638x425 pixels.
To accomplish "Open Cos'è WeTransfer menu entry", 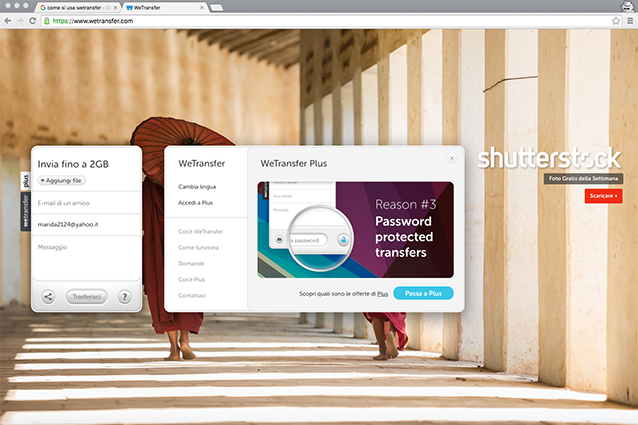I will pyautogui.click(x=200, y=231).
